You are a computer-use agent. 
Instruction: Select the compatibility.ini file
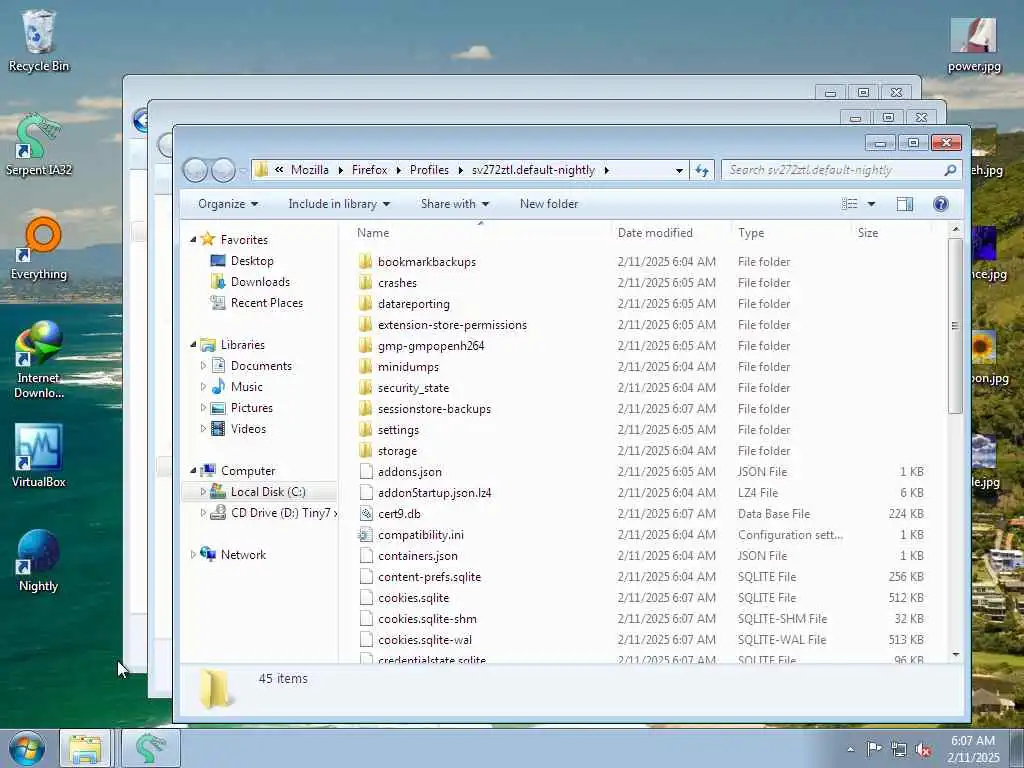421,535
